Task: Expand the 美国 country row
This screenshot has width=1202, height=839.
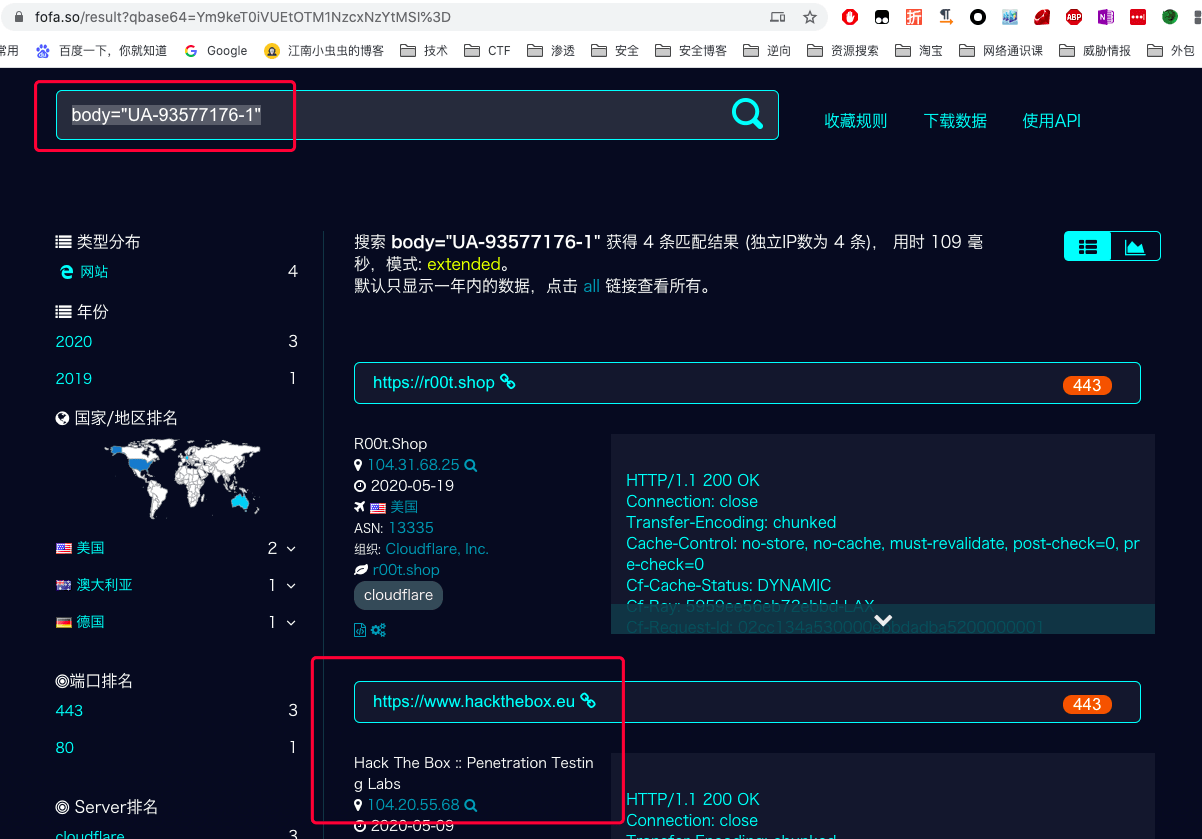Action: (x=291, y=549)
